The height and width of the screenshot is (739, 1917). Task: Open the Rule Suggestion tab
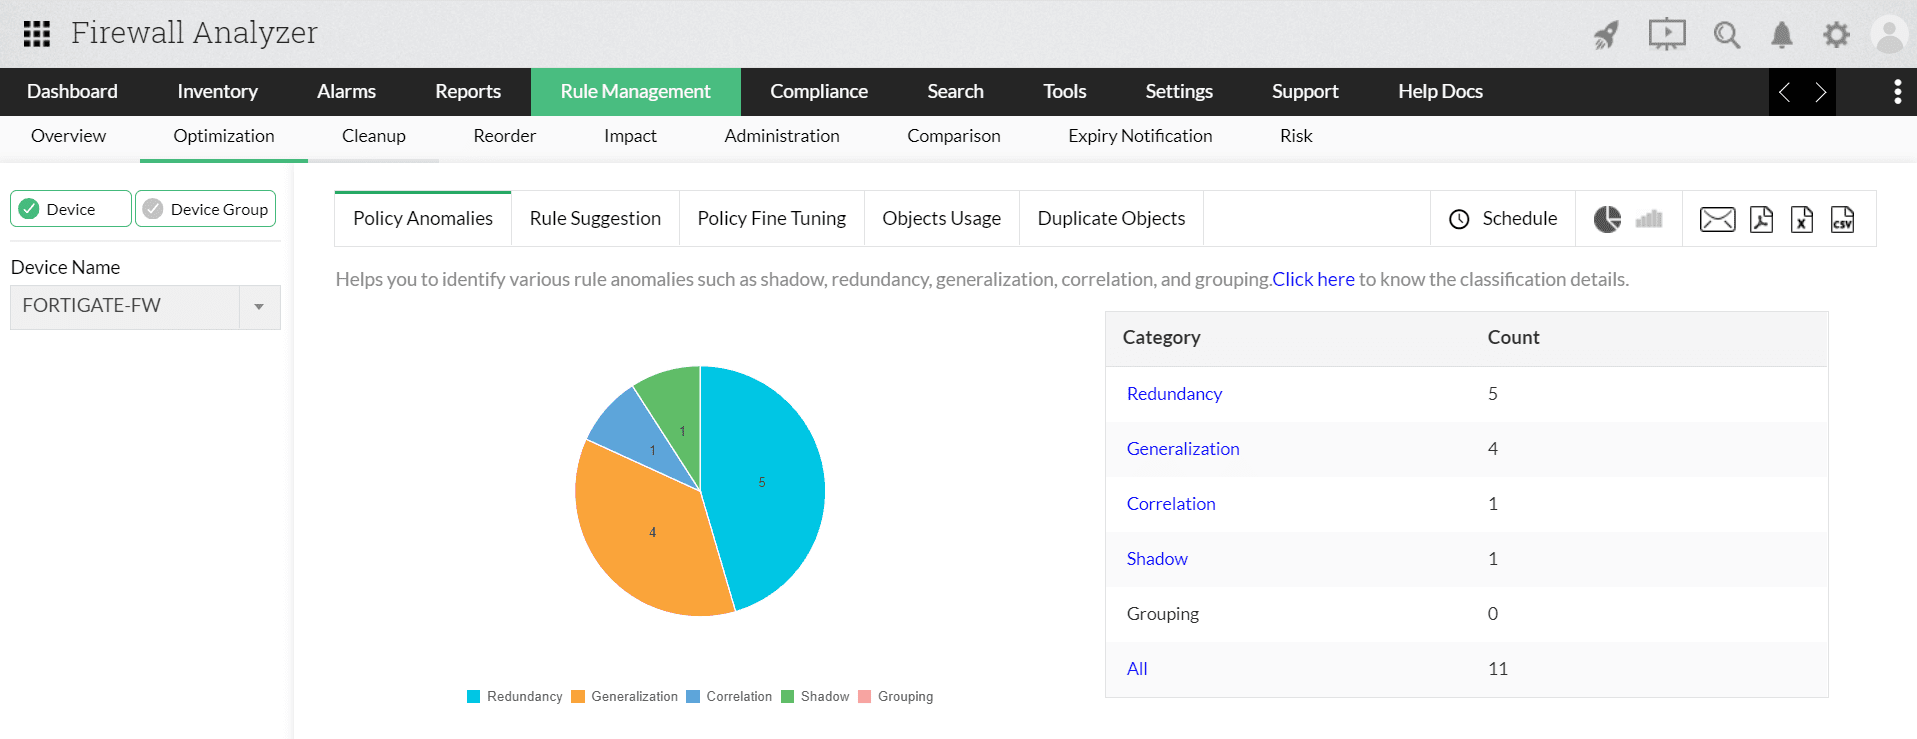pos(595,219)
